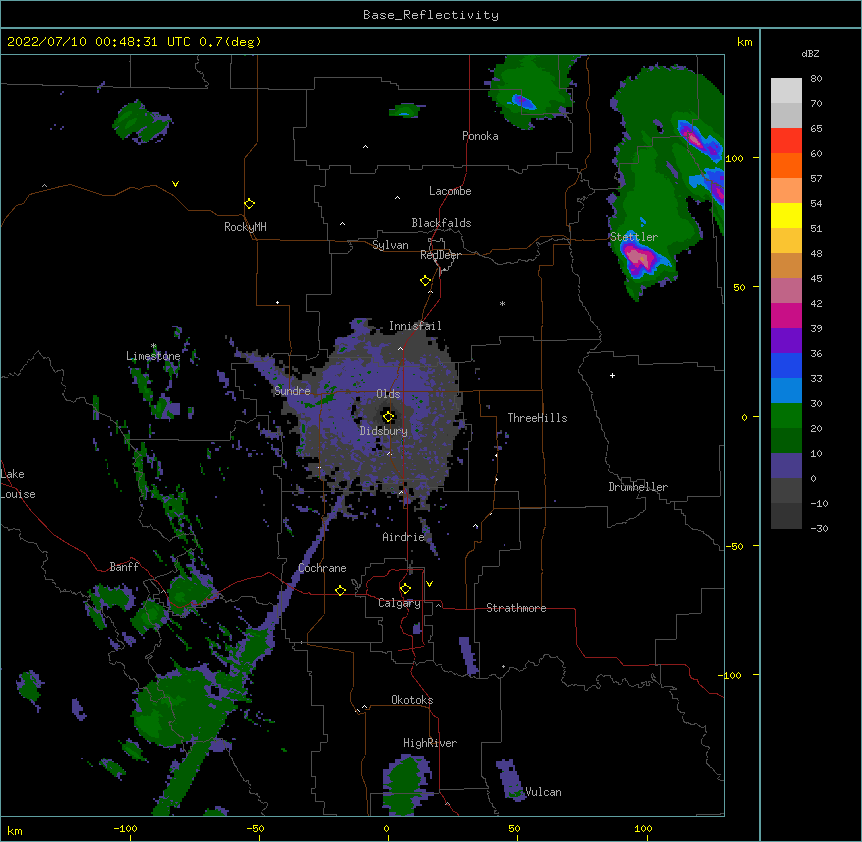This screenshot has width=862, height=842.
Task: Click the white plus marker north of Drumheller
Action: coord(612,375)
